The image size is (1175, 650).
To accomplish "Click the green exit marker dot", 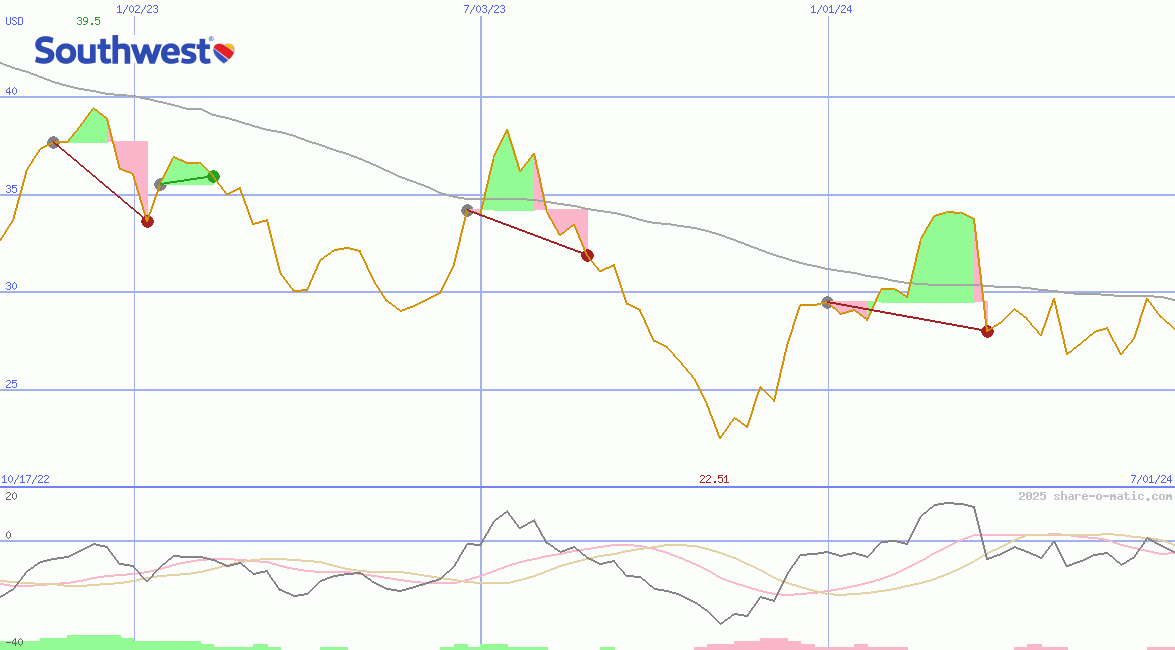I will [213, 177].
